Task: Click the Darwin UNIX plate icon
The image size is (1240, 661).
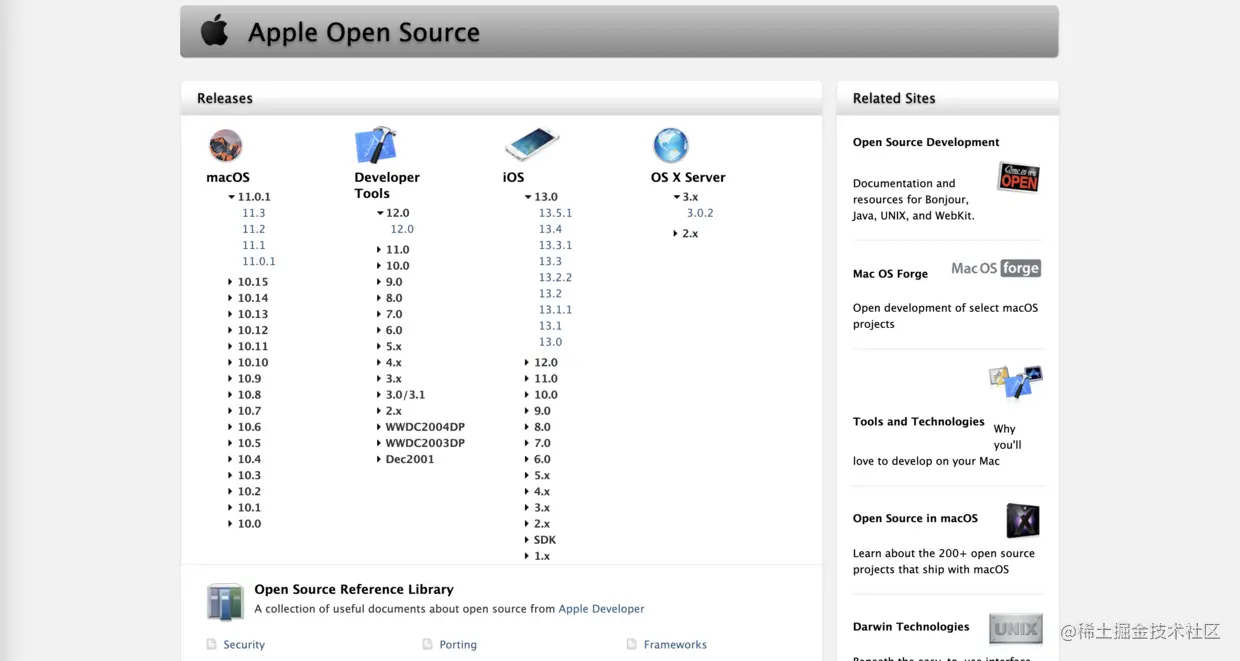Action: click(1016, 629)
